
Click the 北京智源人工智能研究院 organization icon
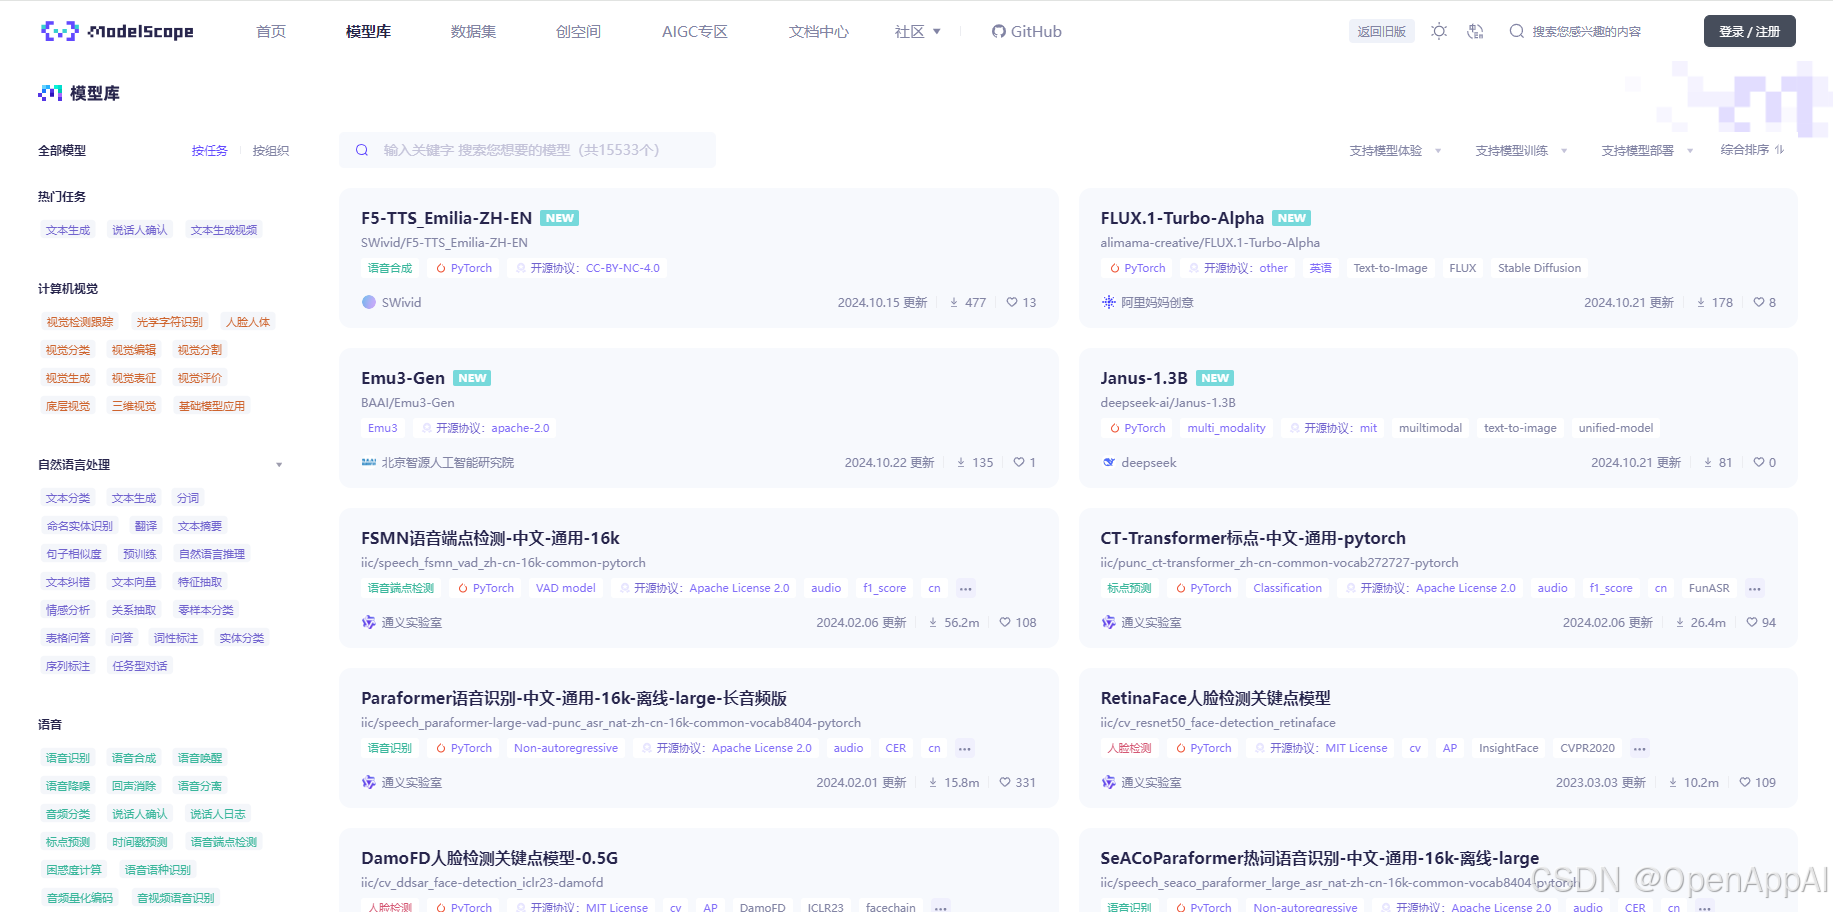[x=369, y=462]
